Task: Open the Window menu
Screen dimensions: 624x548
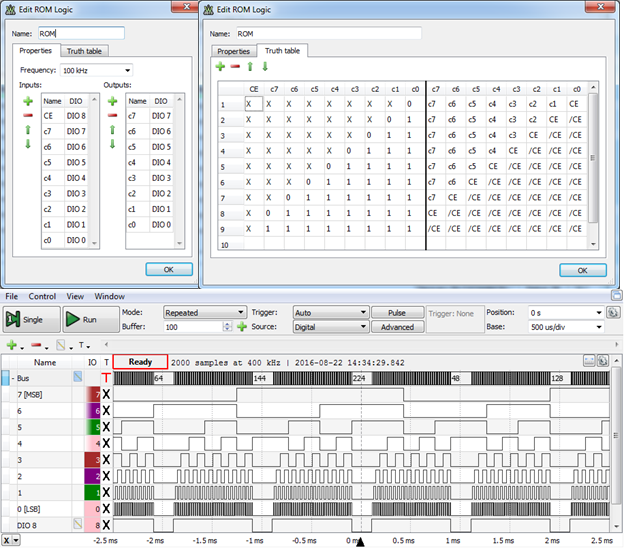Action: coord(109,296)
